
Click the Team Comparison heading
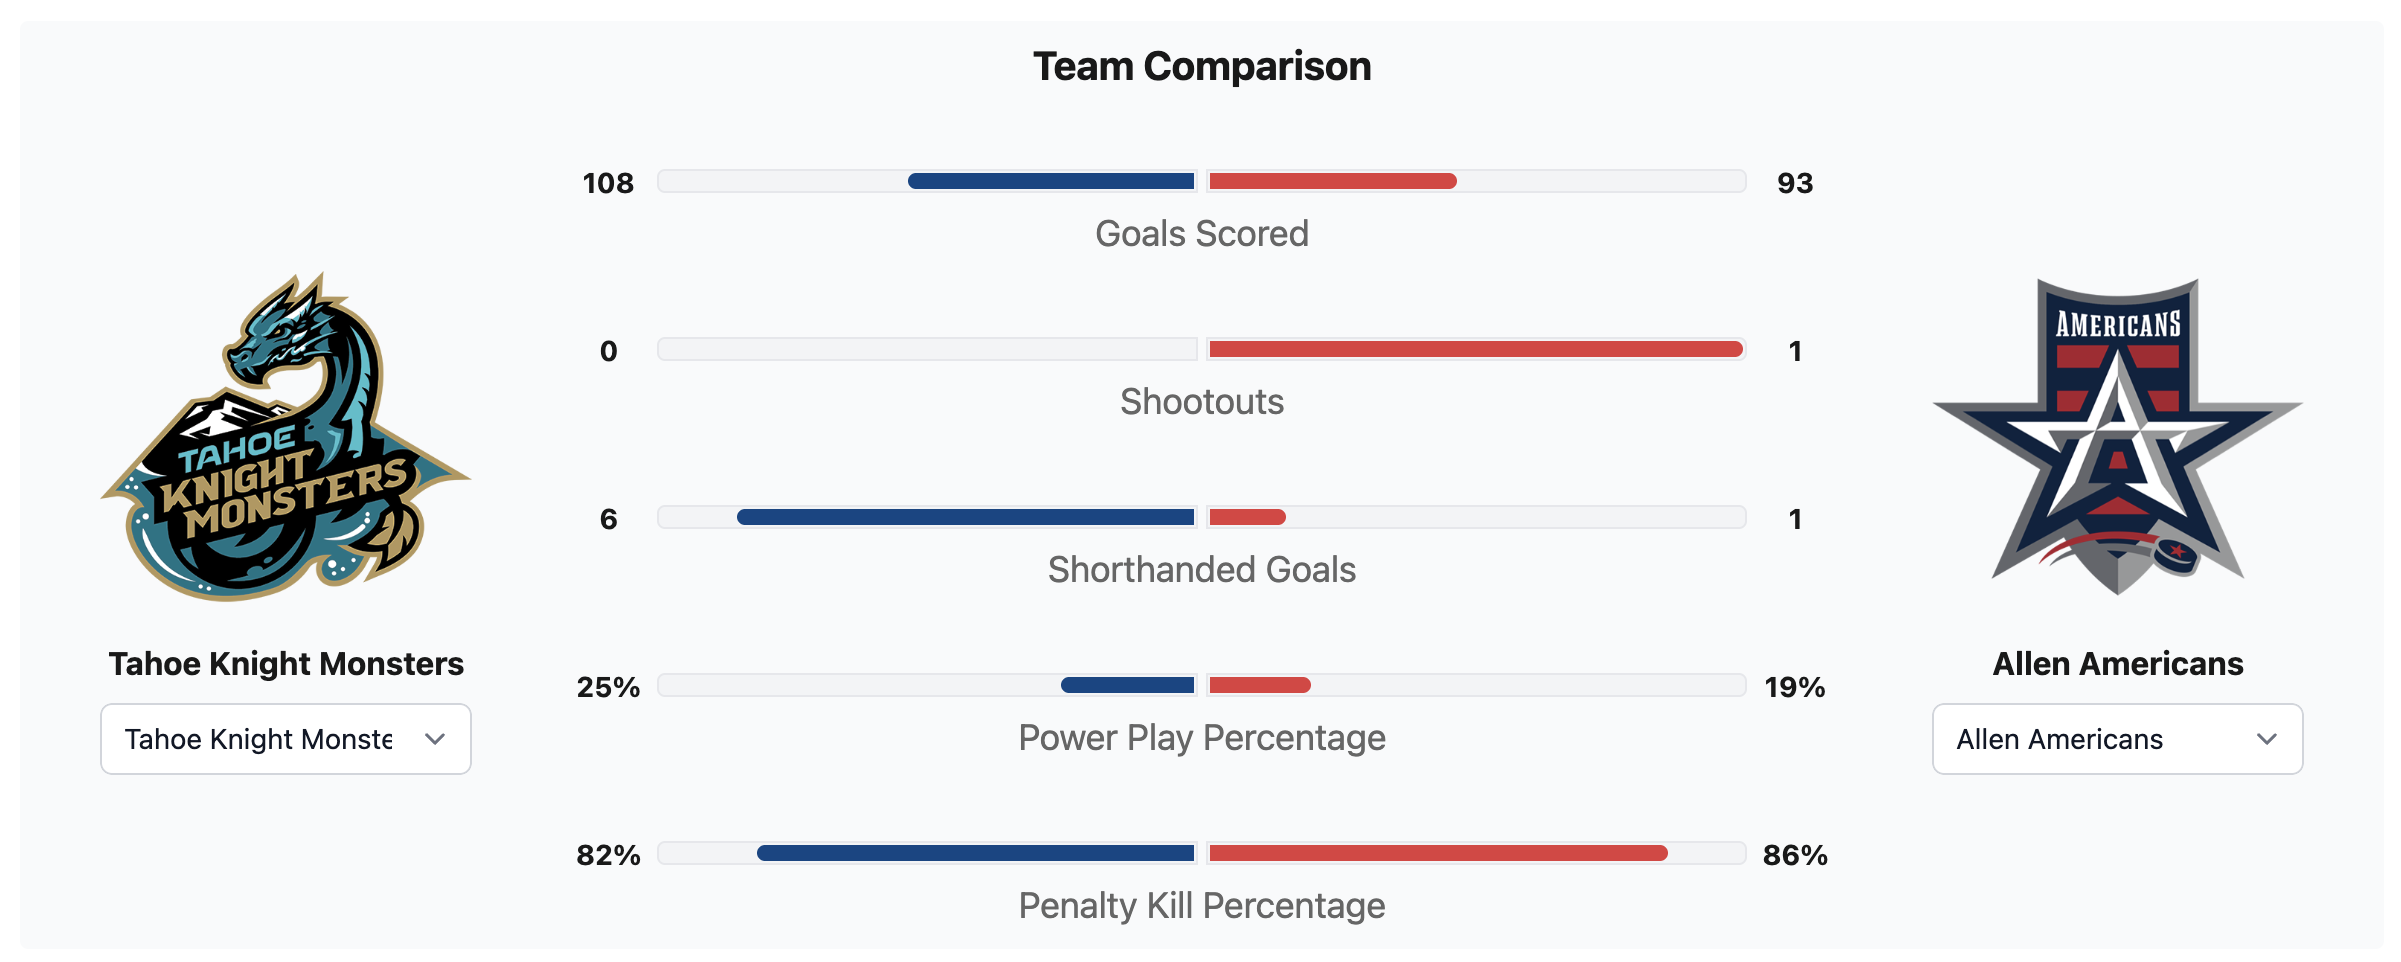pyautogui.click(x=1201, y=67)
